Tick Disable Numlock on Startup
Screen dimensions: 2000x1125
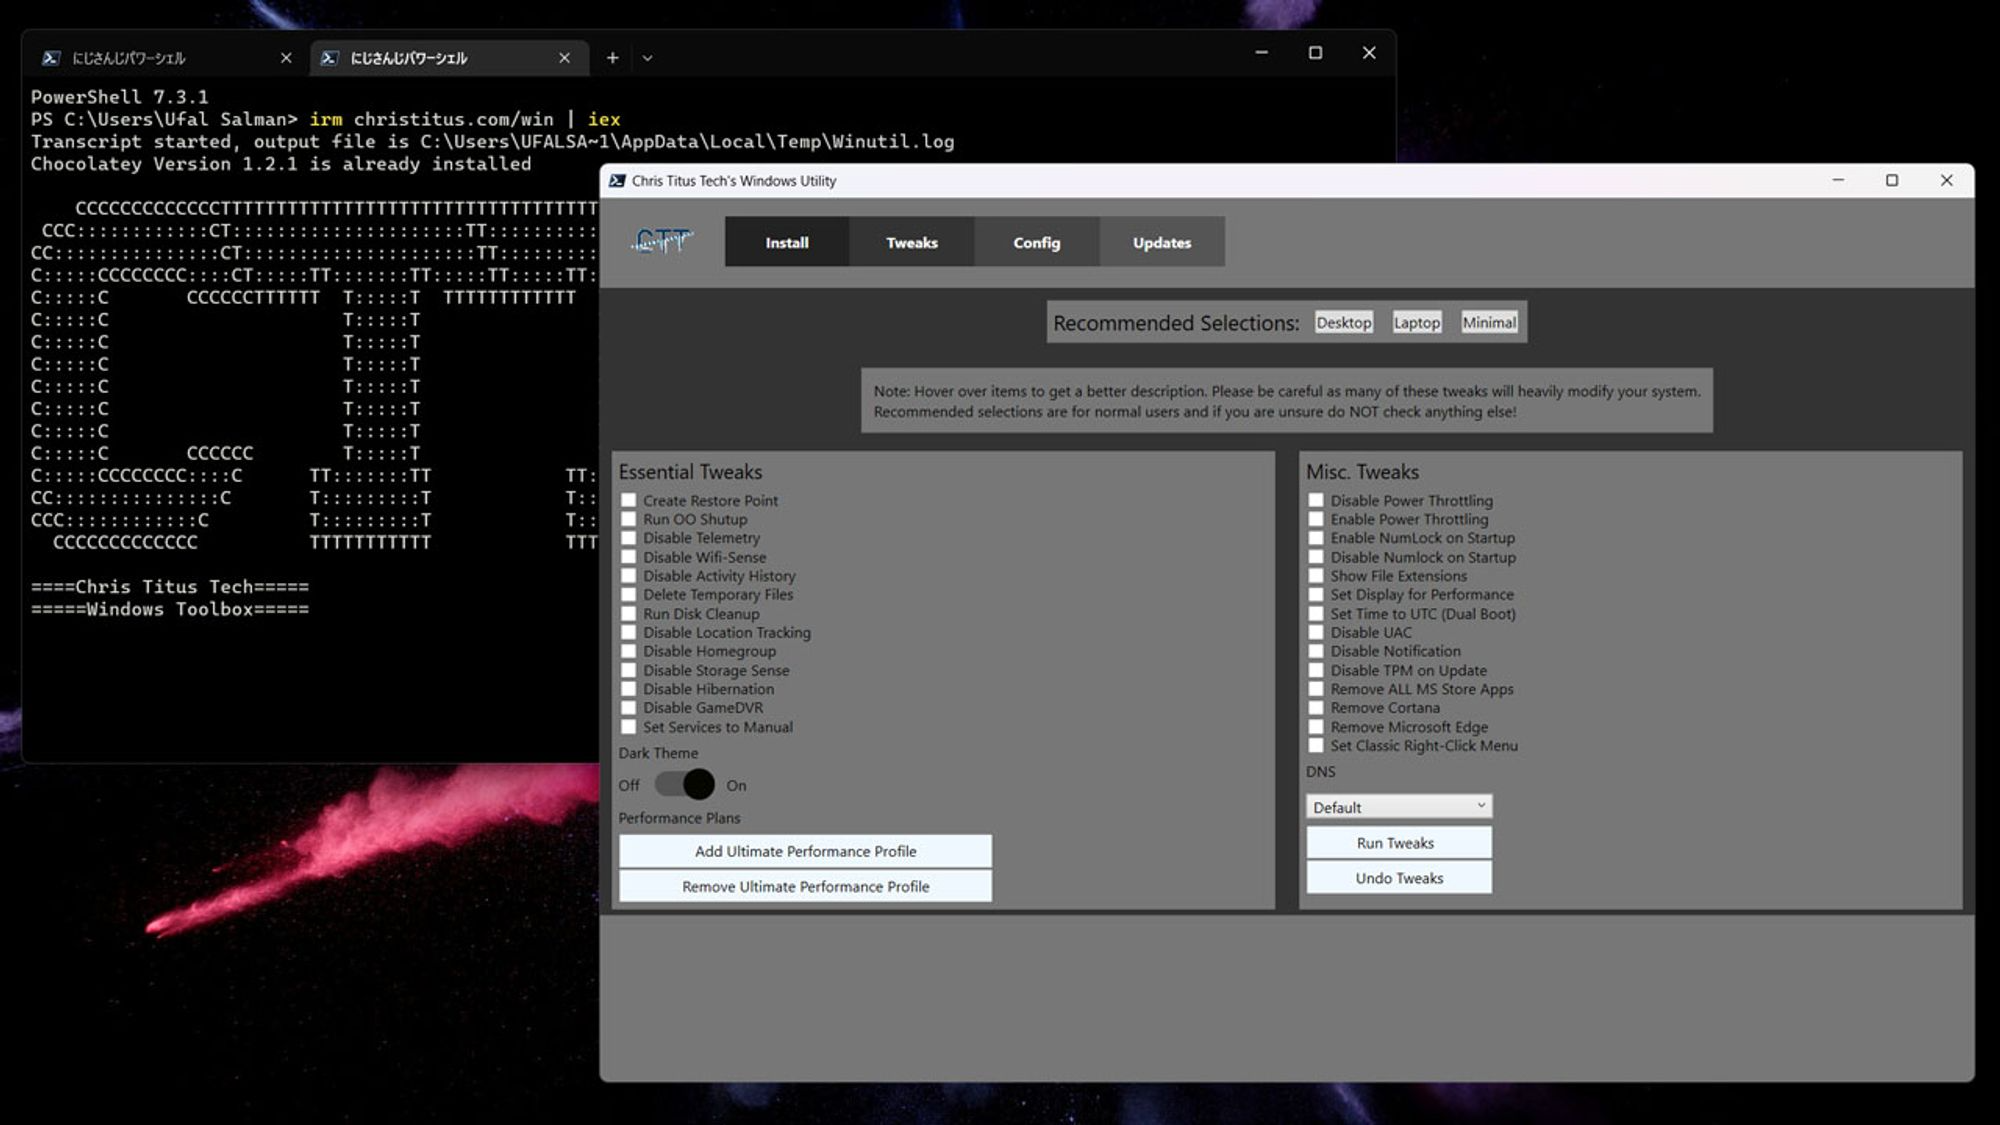[x=1315, y=557]
